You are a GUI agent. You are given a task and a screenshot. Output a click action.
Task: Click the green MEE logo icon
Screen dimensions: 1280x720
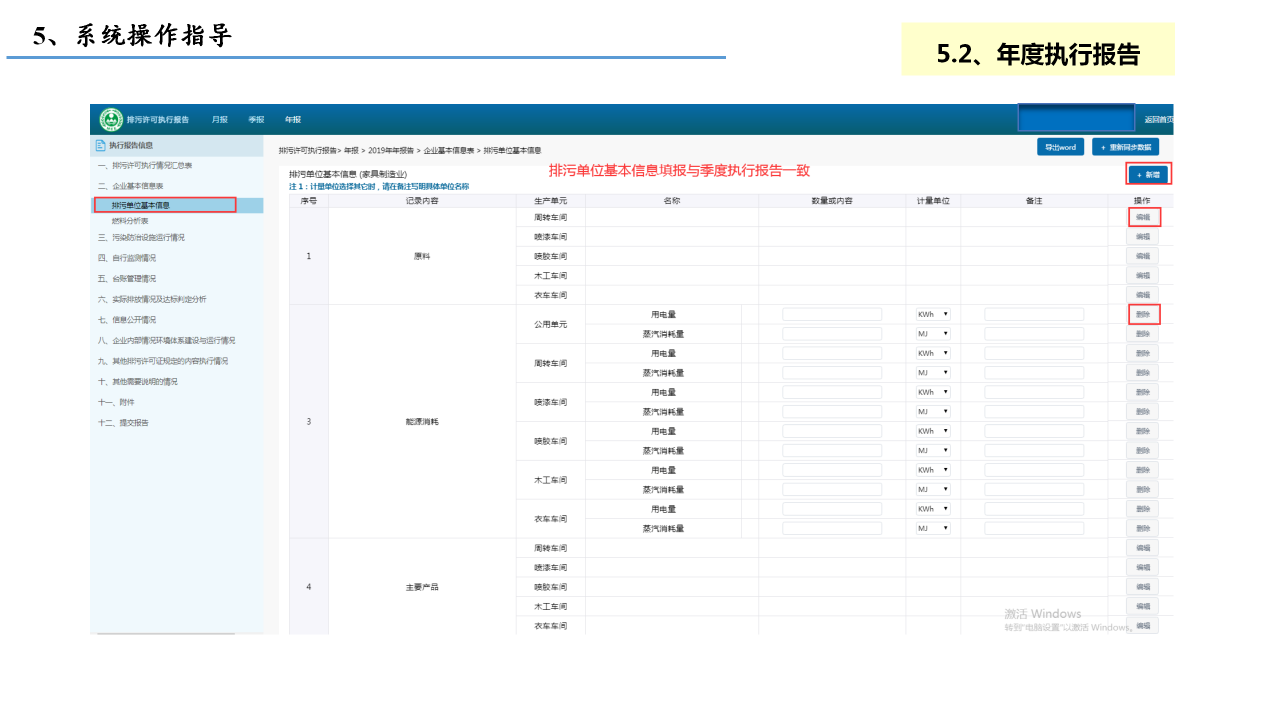pyautogui.click(x=111, y=119)
